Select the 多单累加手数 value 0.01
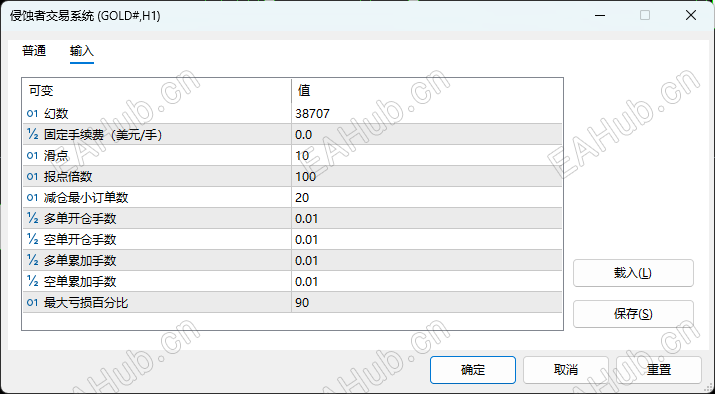 pyautogui.click(x=306, y=260)
